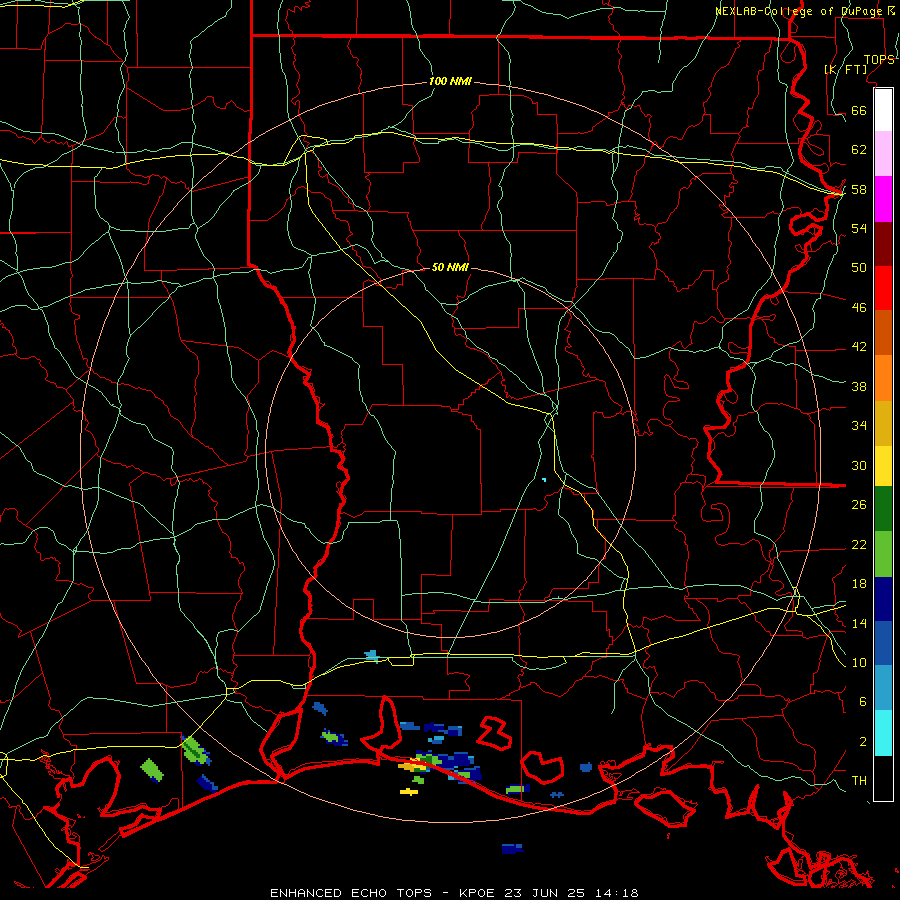
Task: Click the "100 NMI" range ring label
Action: 450,81
